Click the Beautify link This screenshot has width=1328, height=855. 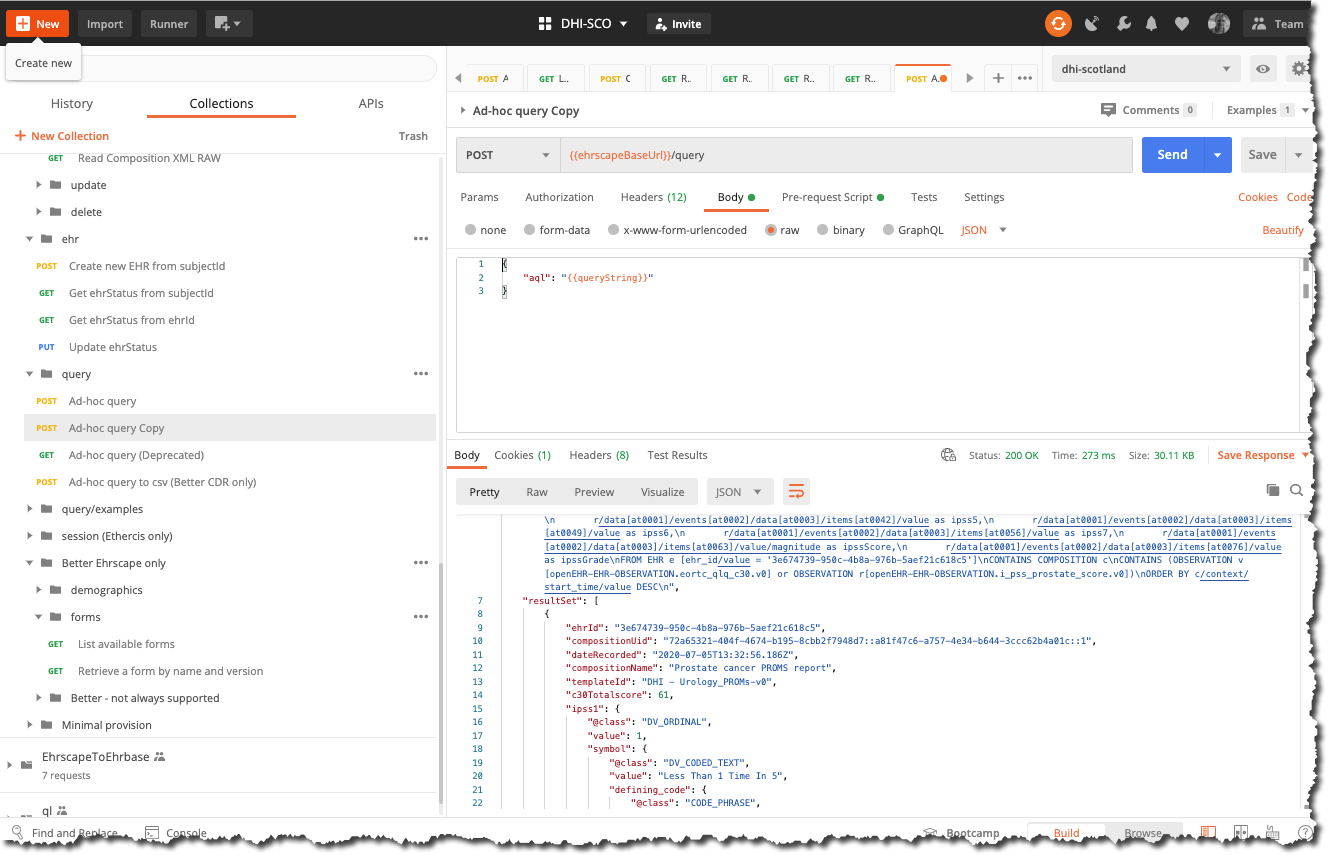point(1283,230)
